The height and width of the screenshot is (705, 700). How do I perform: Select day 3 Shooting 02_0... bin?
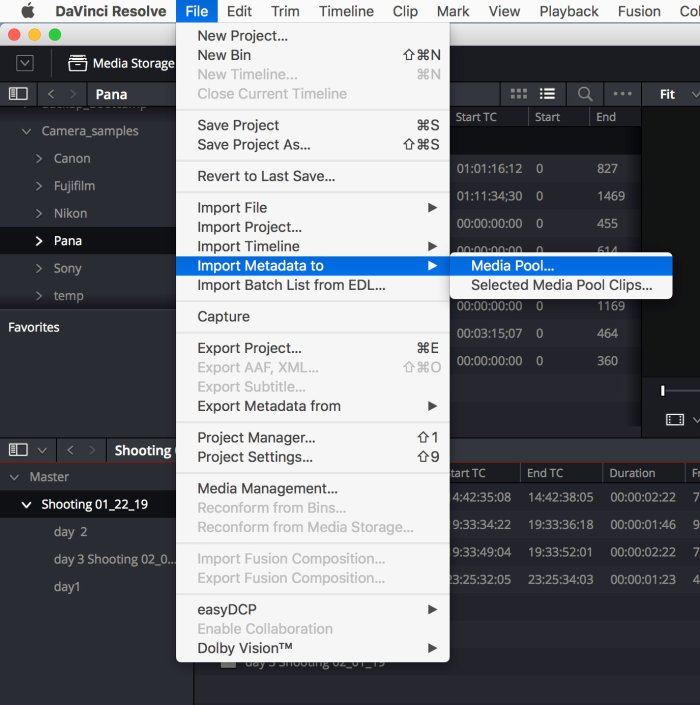click(x=115, y=559)
